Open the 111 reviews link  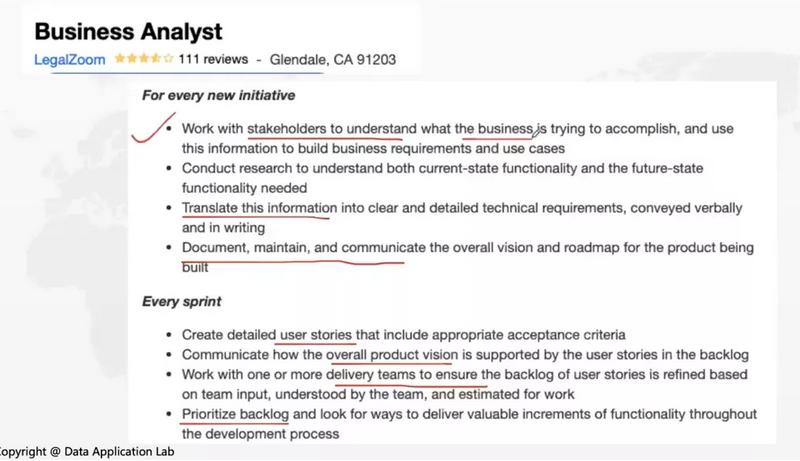coord(213,59)
